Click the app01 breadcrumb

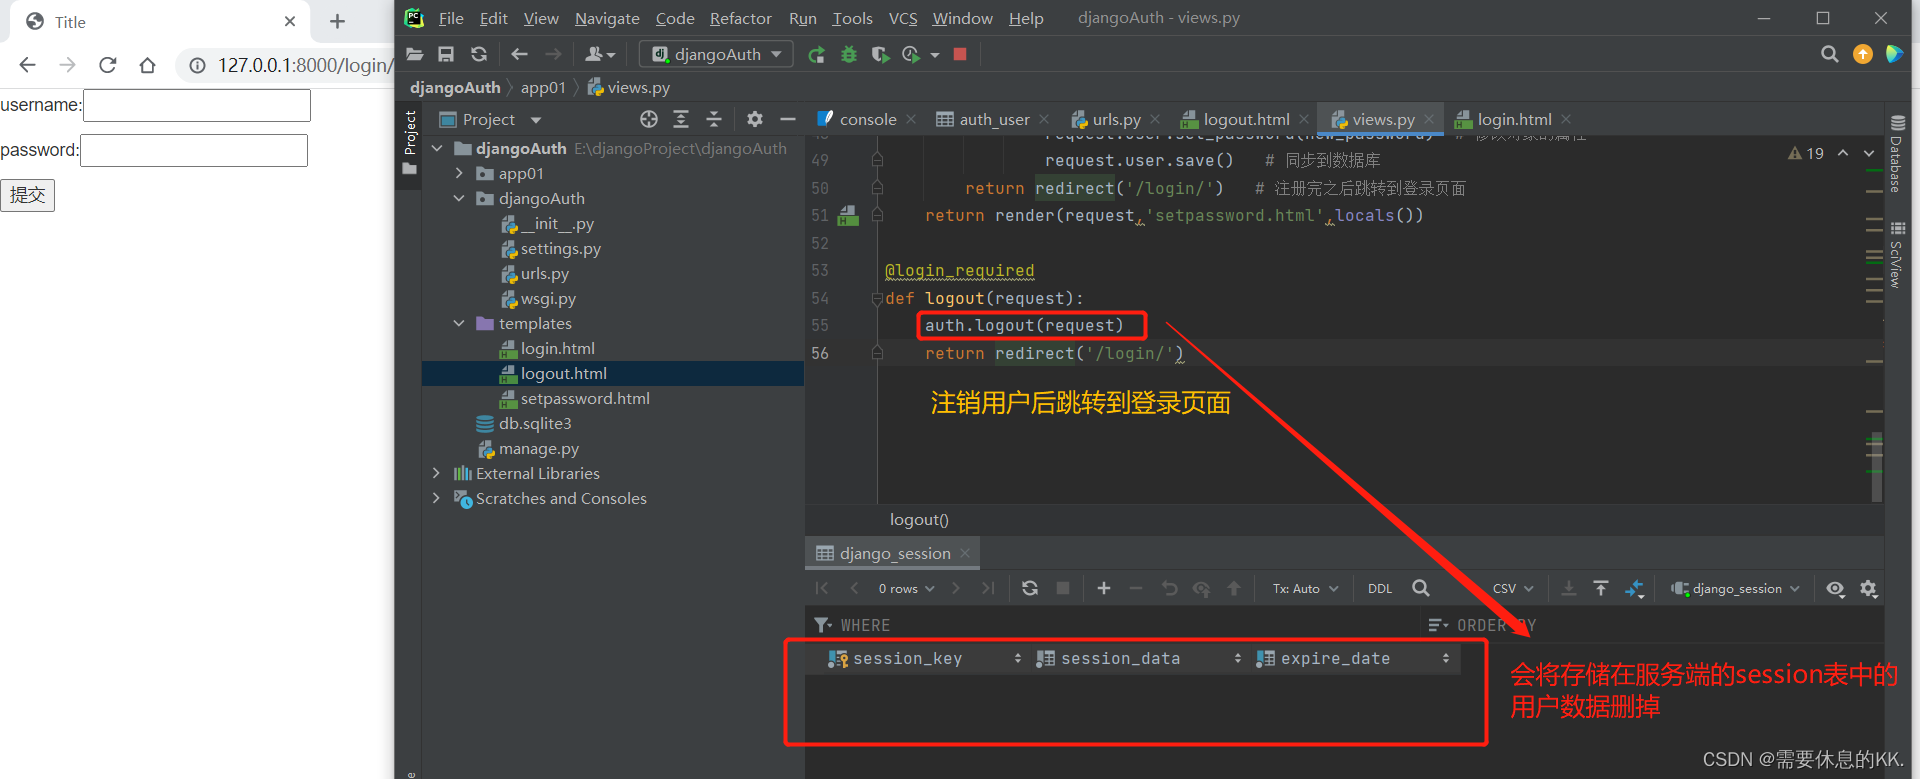click(x=543, y=88)
